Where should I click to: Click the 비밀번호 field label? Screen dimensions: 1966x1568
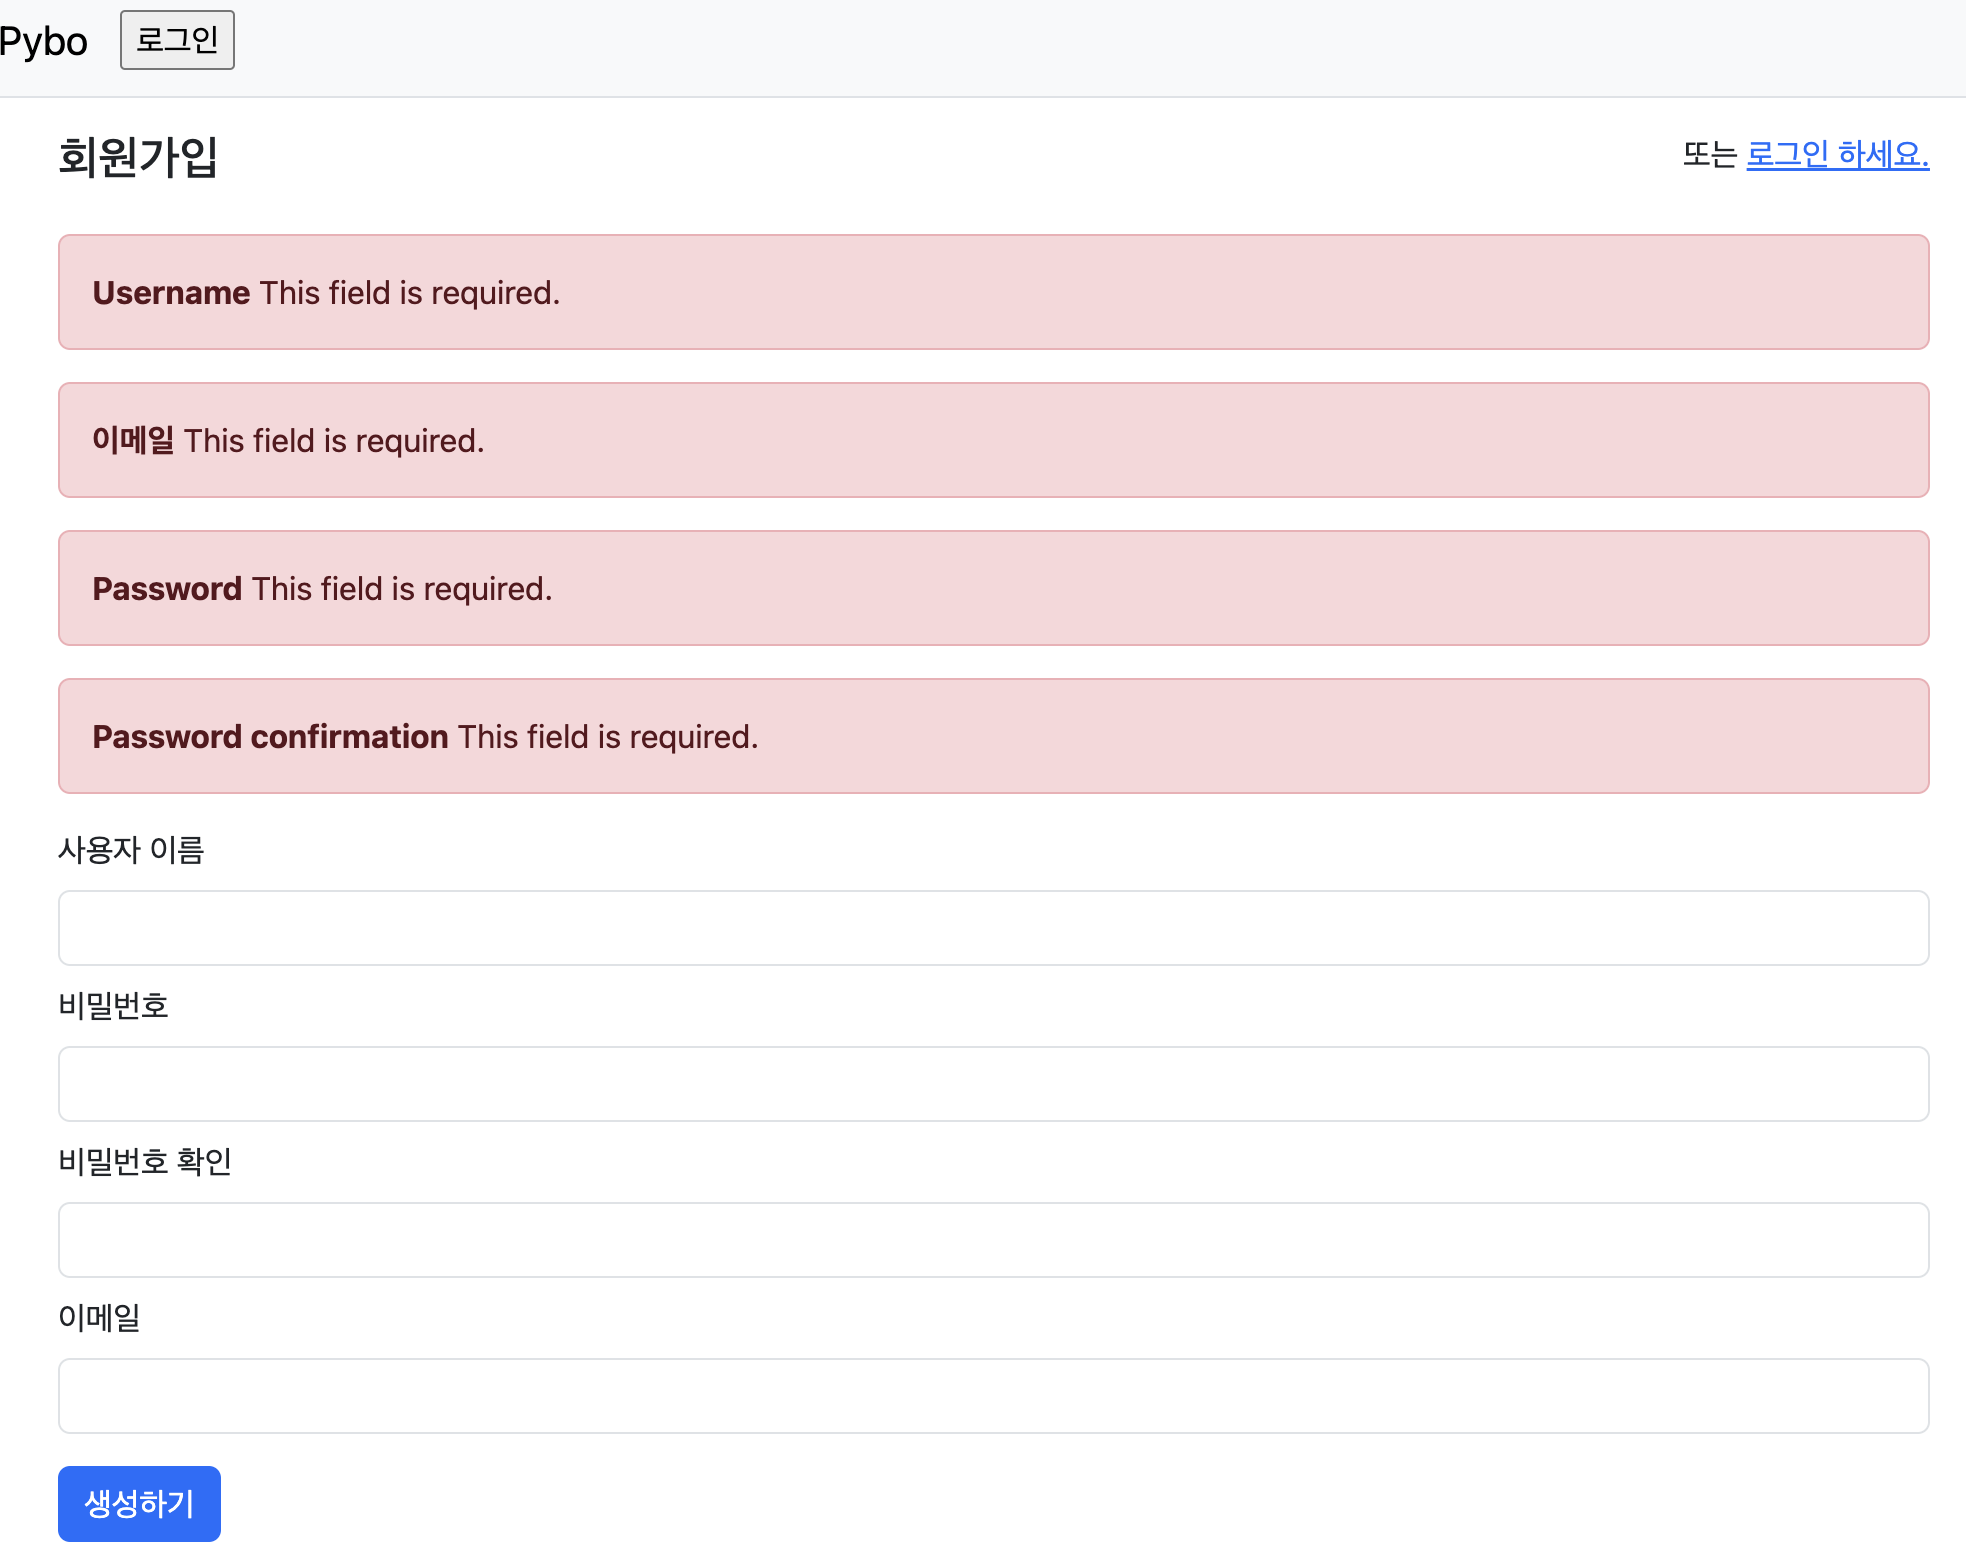(x=114, y=1007)
